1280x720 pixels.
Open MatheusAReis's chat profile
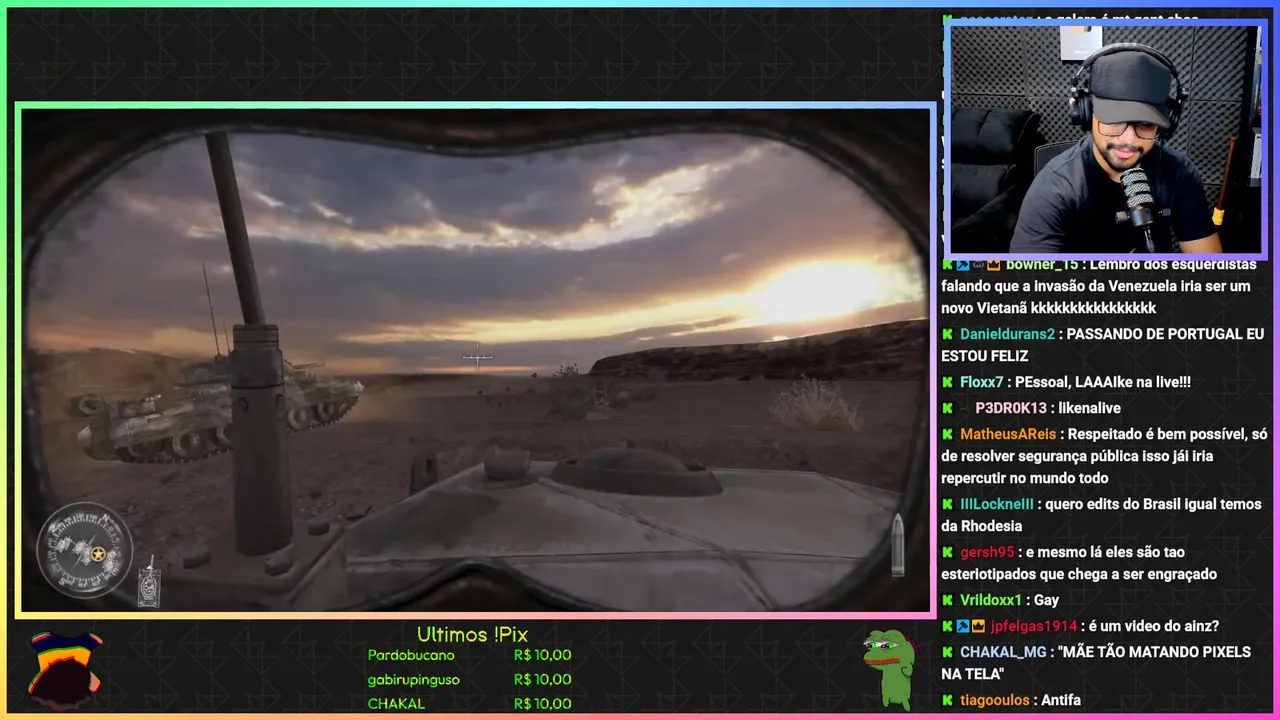coord(1008,434)
